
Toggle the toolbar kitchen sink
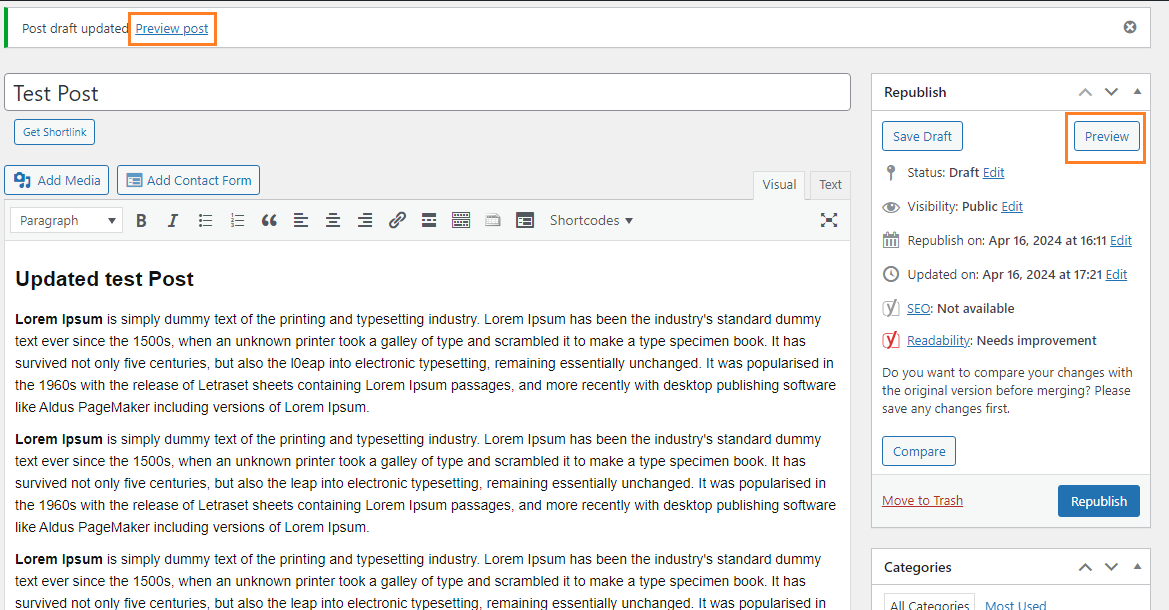coord(461,221)
